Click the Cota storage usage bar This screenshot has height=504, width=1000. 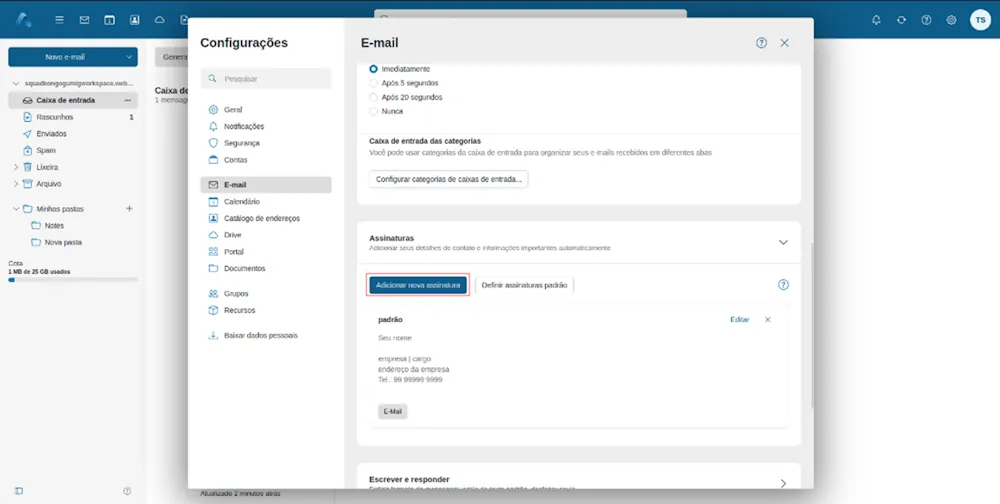coord(73,279)
